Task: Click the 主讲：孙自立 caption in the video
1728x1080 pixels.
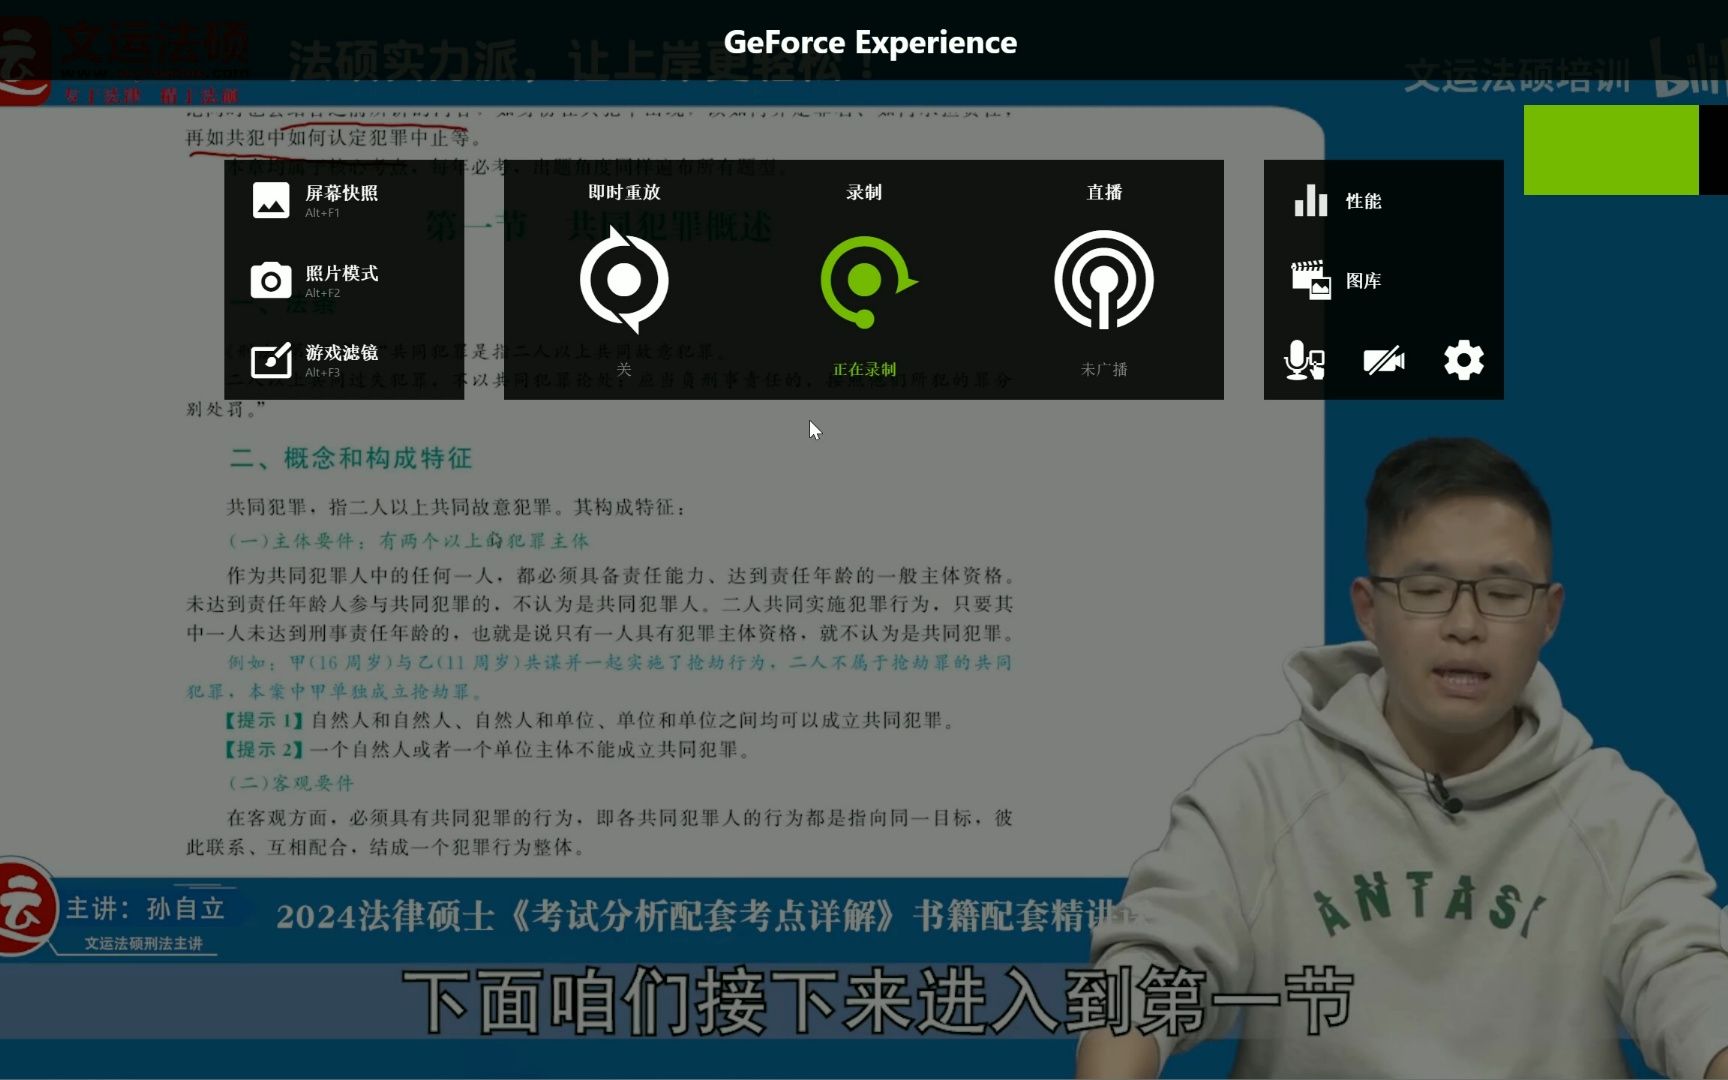Action: pyautogui.click(x=146, y=909)
